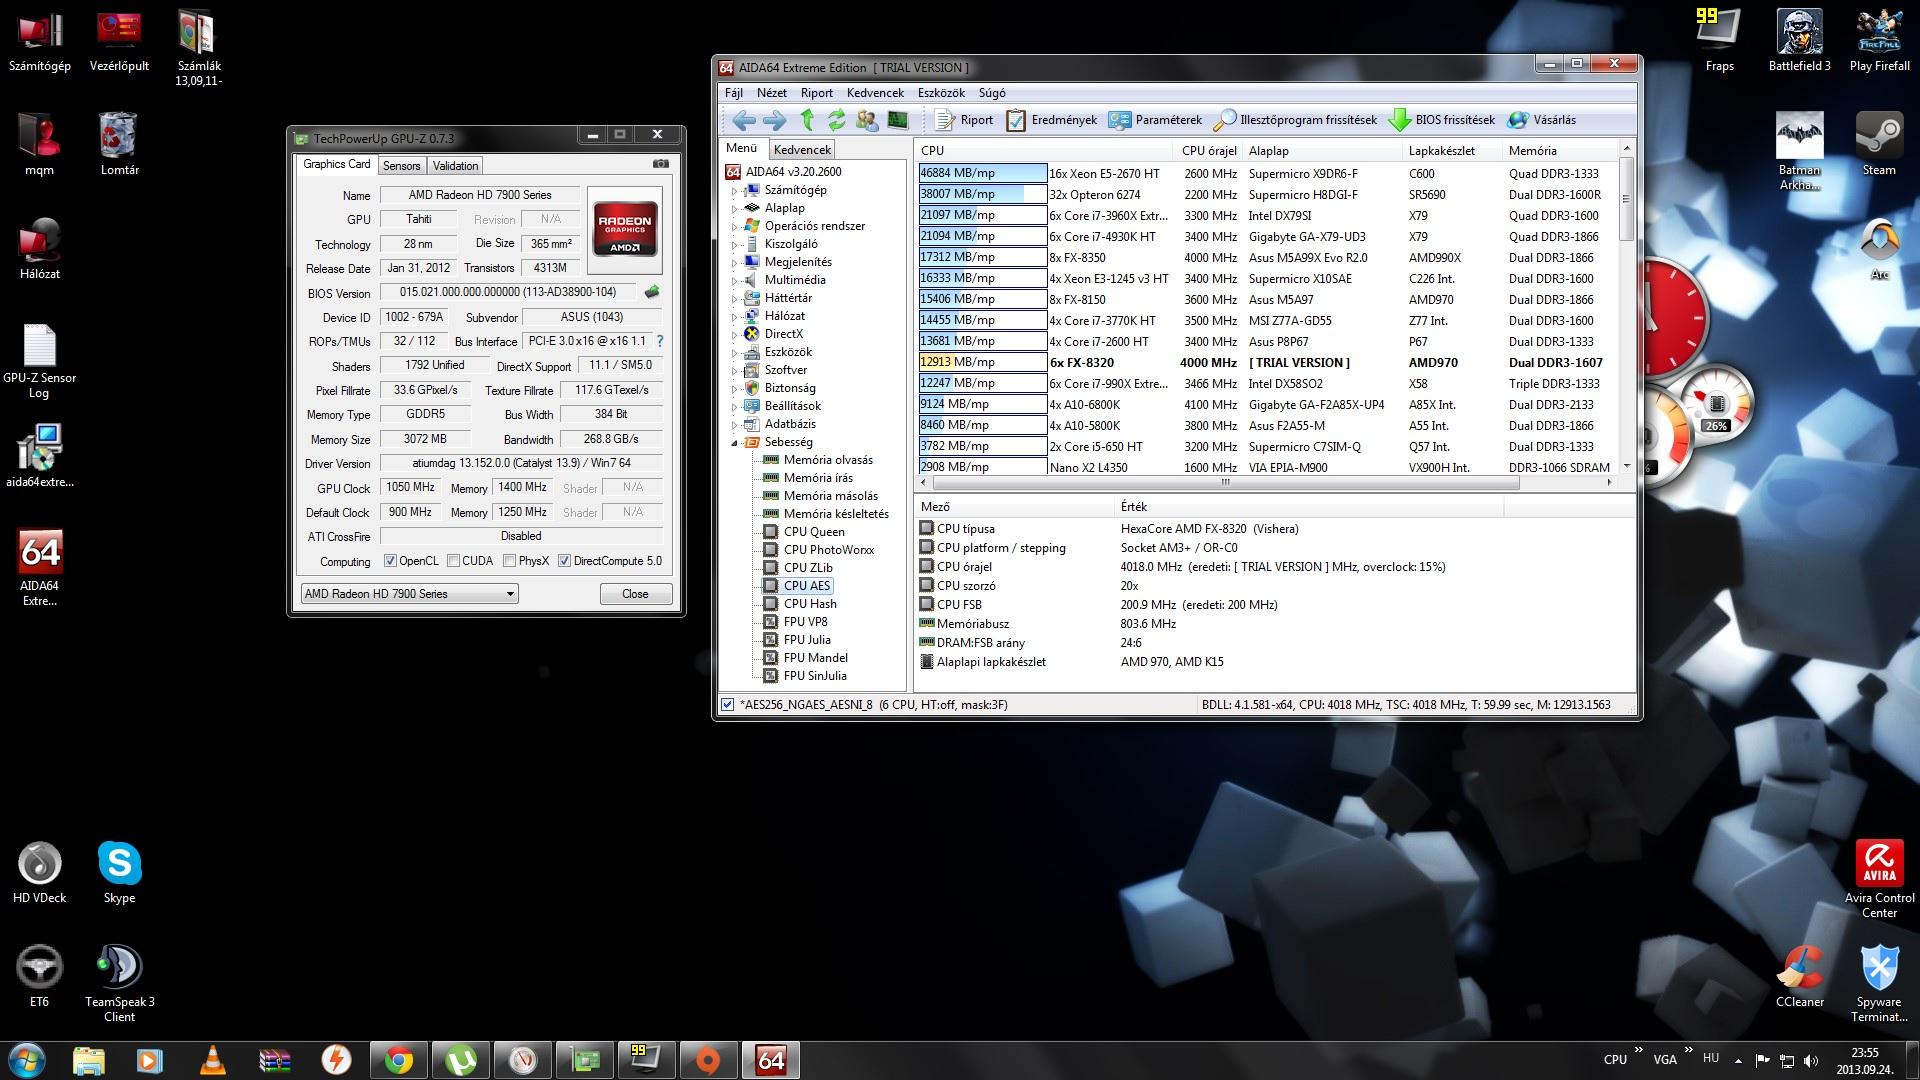1920x1080 pixels.
Task: Toggle the DirectCompute 5.0 checkbox
Action: click(564, 561)
